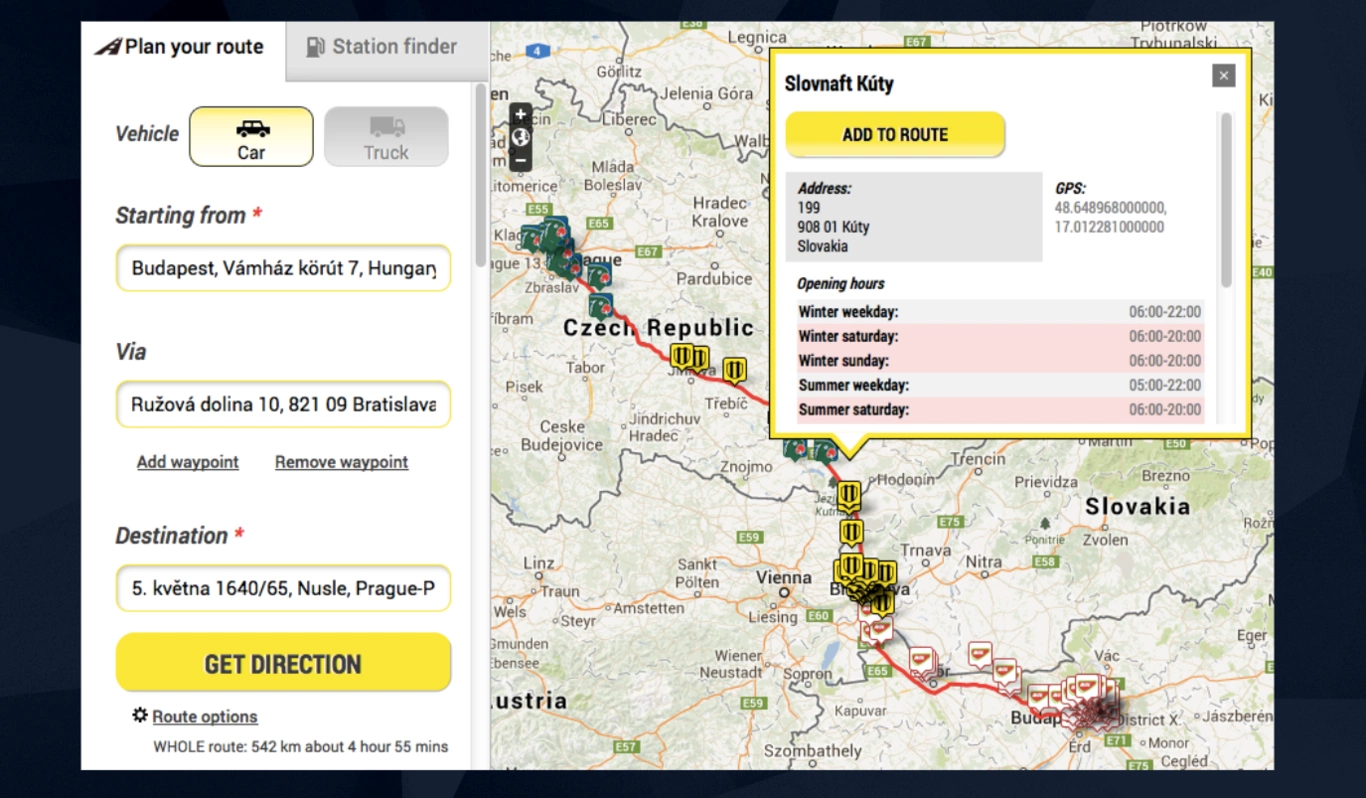Click the Slovnaft Kúty popup title
Viewport: 1366px width, 798px height.
[x=839, y=84]
